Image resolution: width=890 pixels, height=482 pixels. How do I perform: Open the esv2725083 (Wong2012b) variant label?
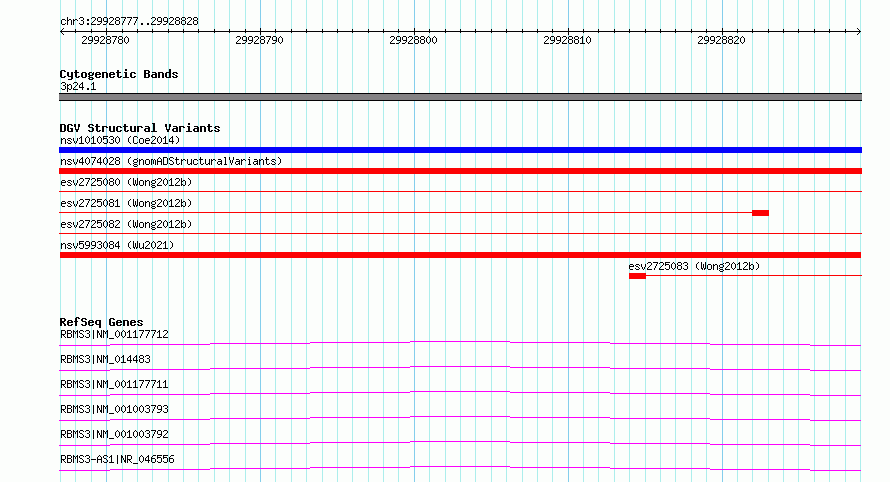694,266
